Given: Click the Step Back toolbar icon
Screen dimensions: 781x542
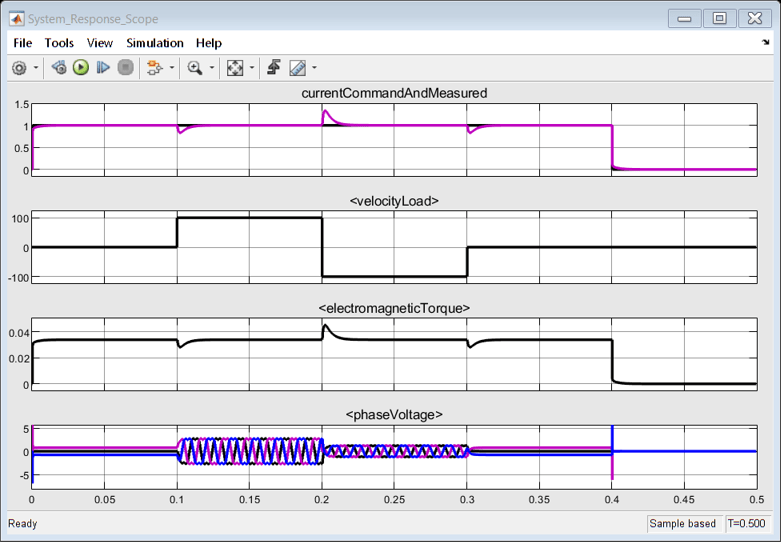Looking at the screenshot, I should click(x=59, y=68).
